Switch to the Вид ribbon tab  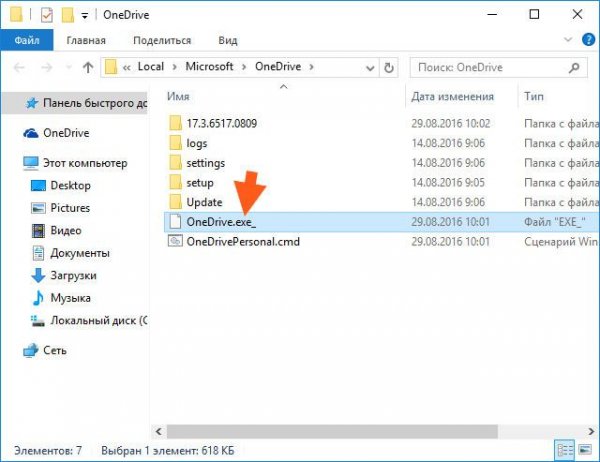click(x=228, y=40)
